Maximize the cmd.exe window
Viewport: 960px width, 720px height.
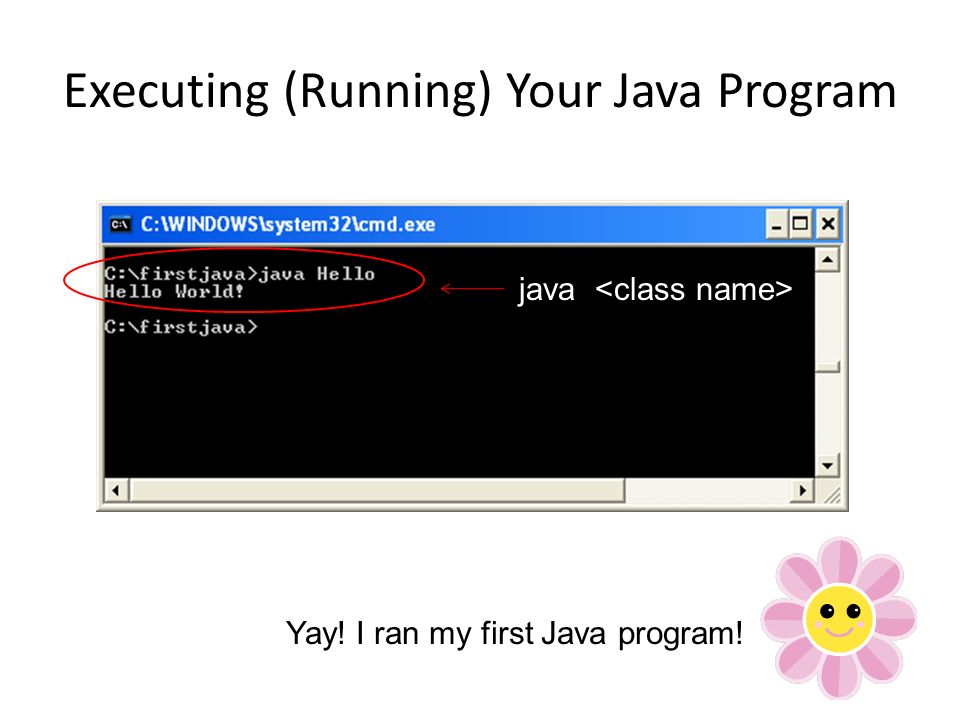coord(800,224)
